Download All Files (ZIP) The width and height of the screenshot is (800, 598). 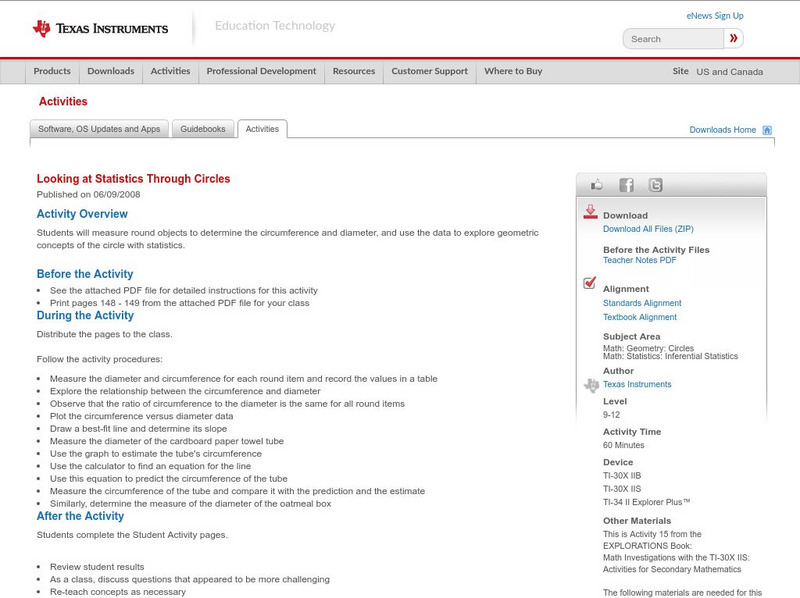pyautogui.click(x=648, y=229)
